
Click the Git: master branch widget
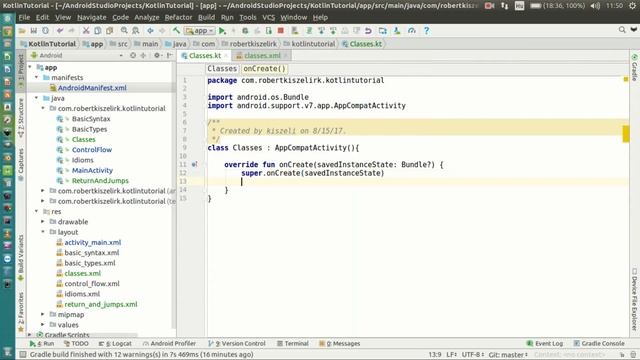click(x=508, y=355)
